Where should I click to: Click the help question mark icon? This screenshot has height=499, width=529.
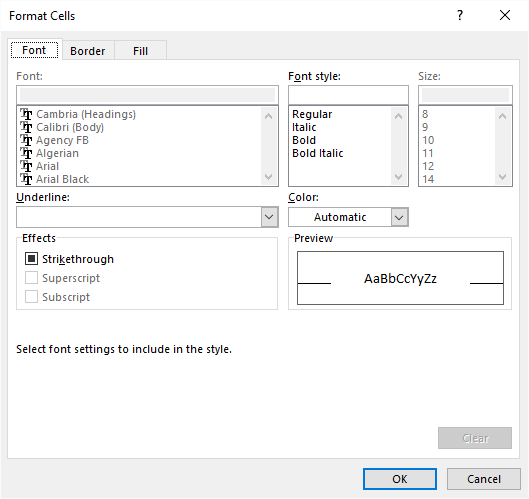pyautogui.click(x=460, y=15)
